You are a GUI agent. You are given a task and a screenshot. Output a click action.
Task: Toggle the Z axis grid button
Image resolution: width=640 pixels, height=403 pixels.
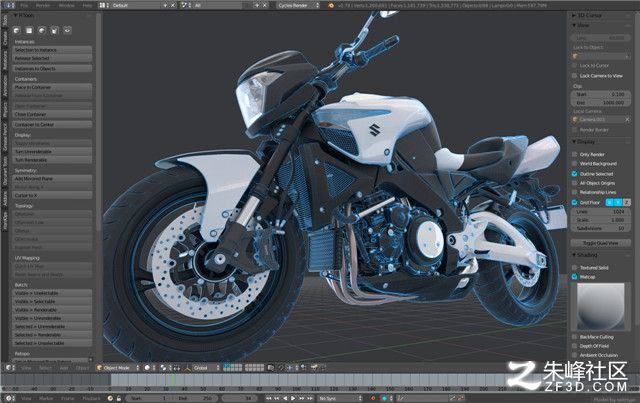[x=627, y=202]
